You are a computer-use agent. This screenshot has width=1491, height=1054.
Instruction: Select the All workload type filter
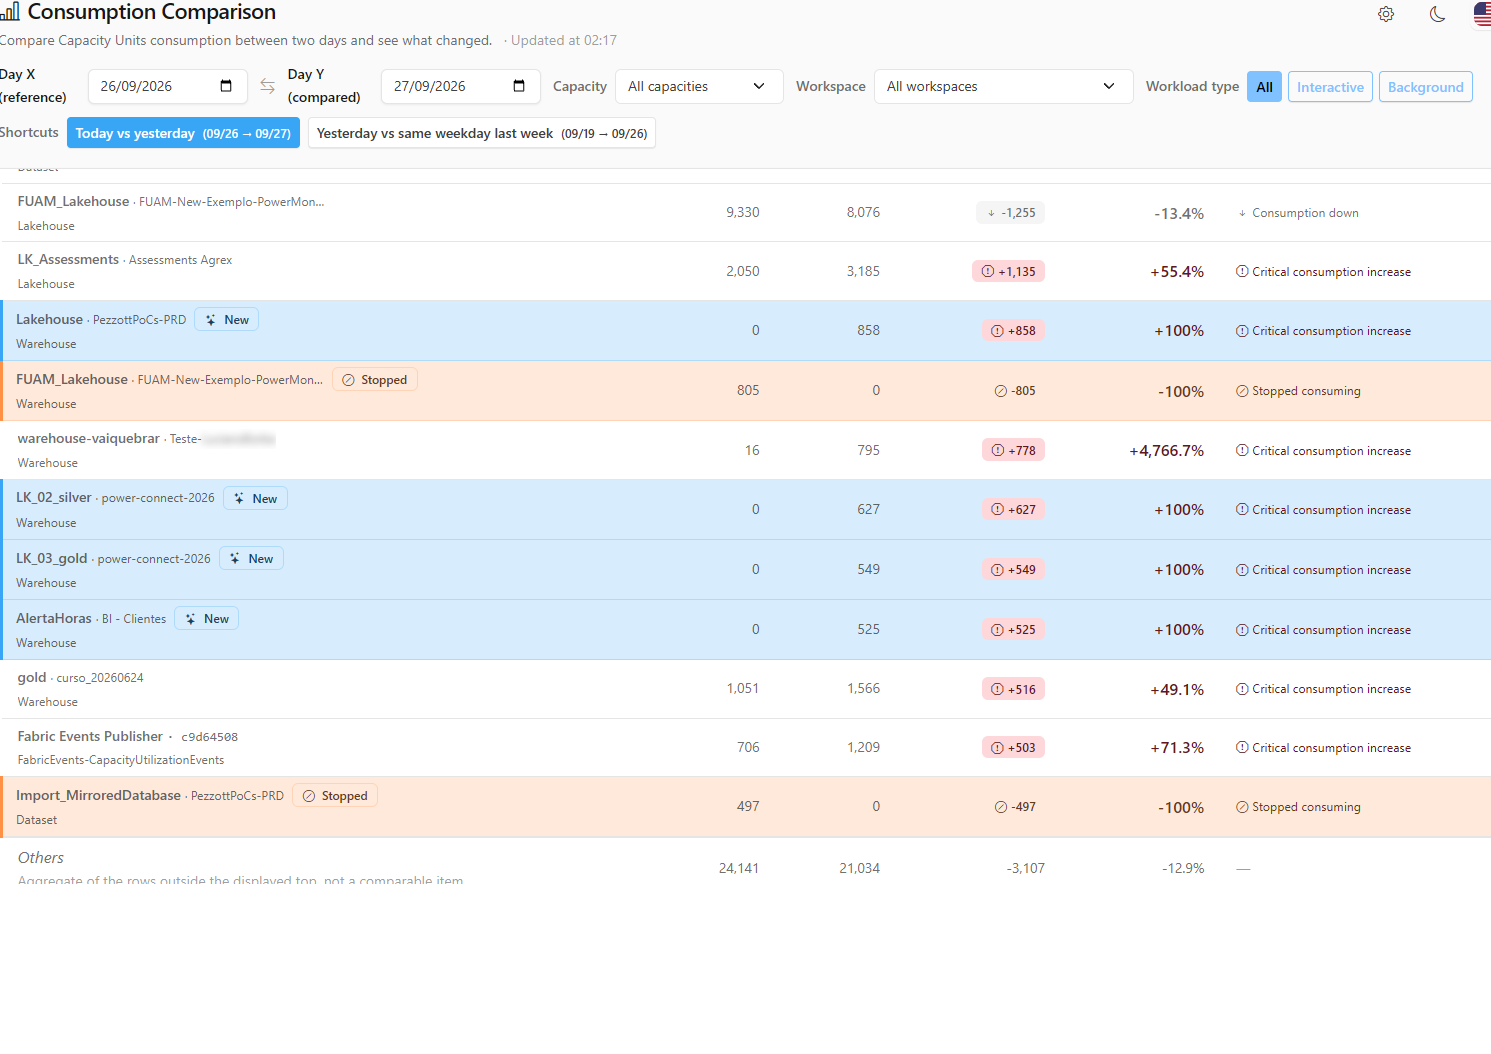(1264, 87)
